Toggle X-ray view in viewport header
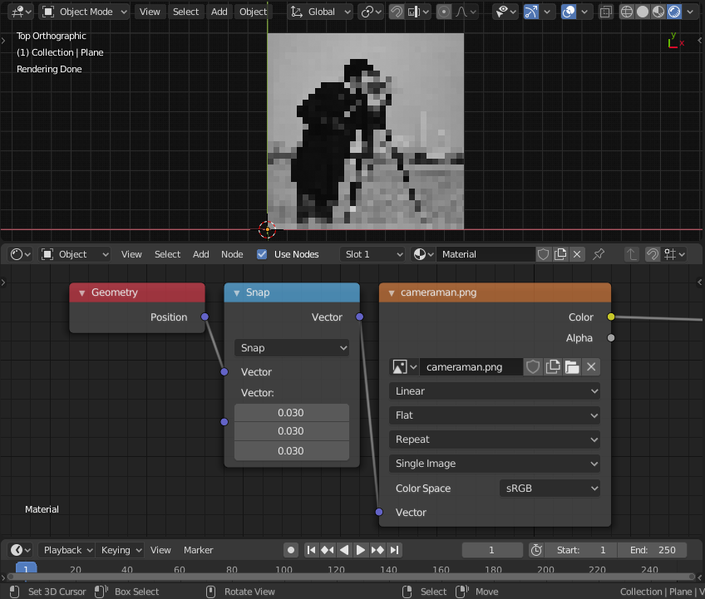The height and width of the screenshot is (599, 705). coord(607,12)
